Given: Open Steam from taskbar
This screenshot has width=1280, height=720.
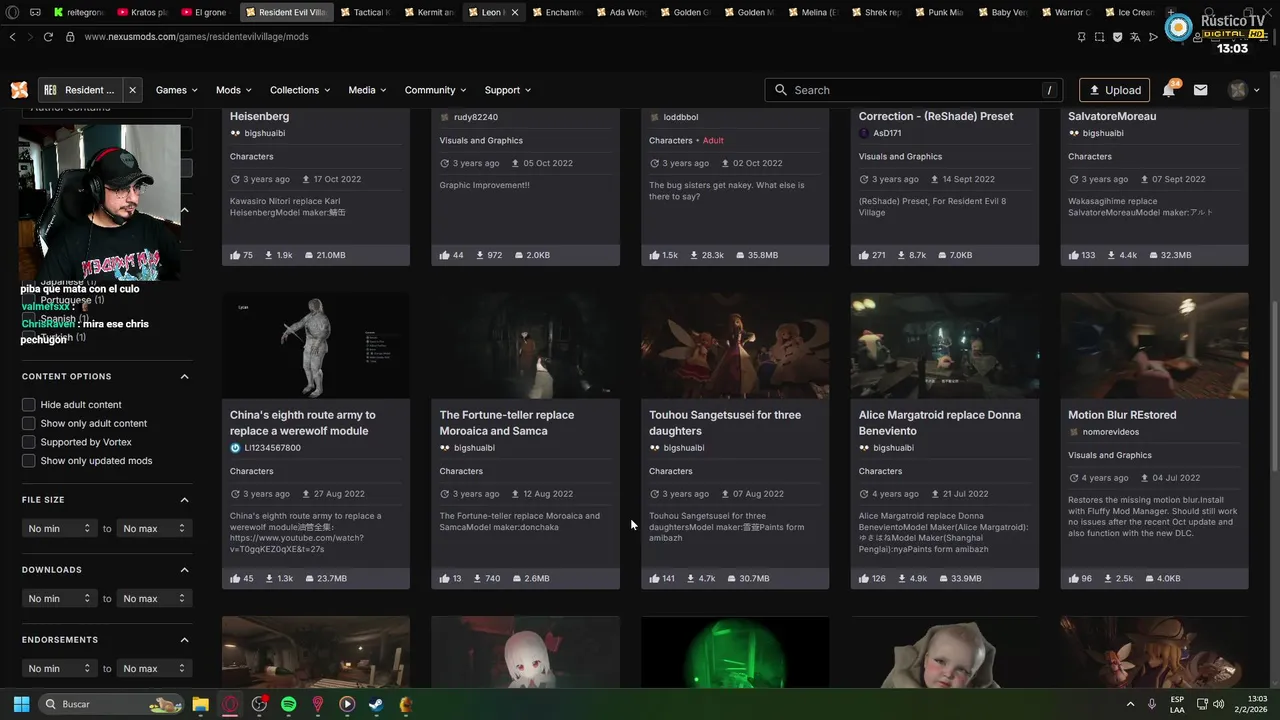Looking at the screenshot, I should click(375, 704).
